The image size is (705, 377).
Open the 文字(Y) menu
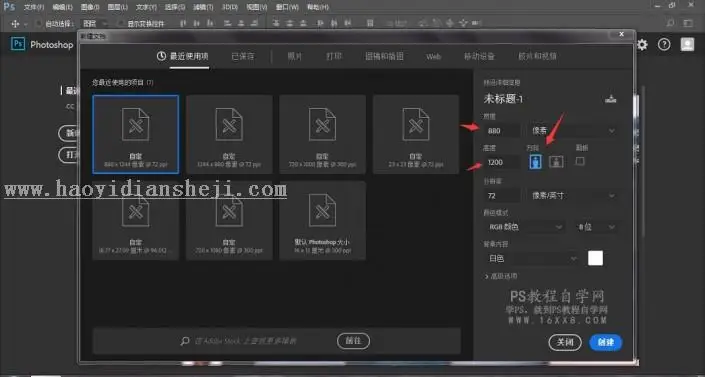point(146,7)
